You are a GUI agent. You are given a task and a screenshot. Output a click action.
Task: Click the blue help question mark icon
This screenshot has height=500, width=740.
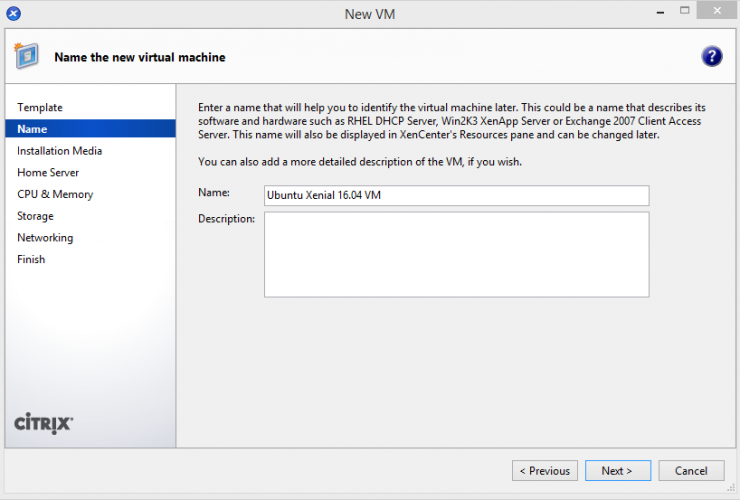click(711, 57)
